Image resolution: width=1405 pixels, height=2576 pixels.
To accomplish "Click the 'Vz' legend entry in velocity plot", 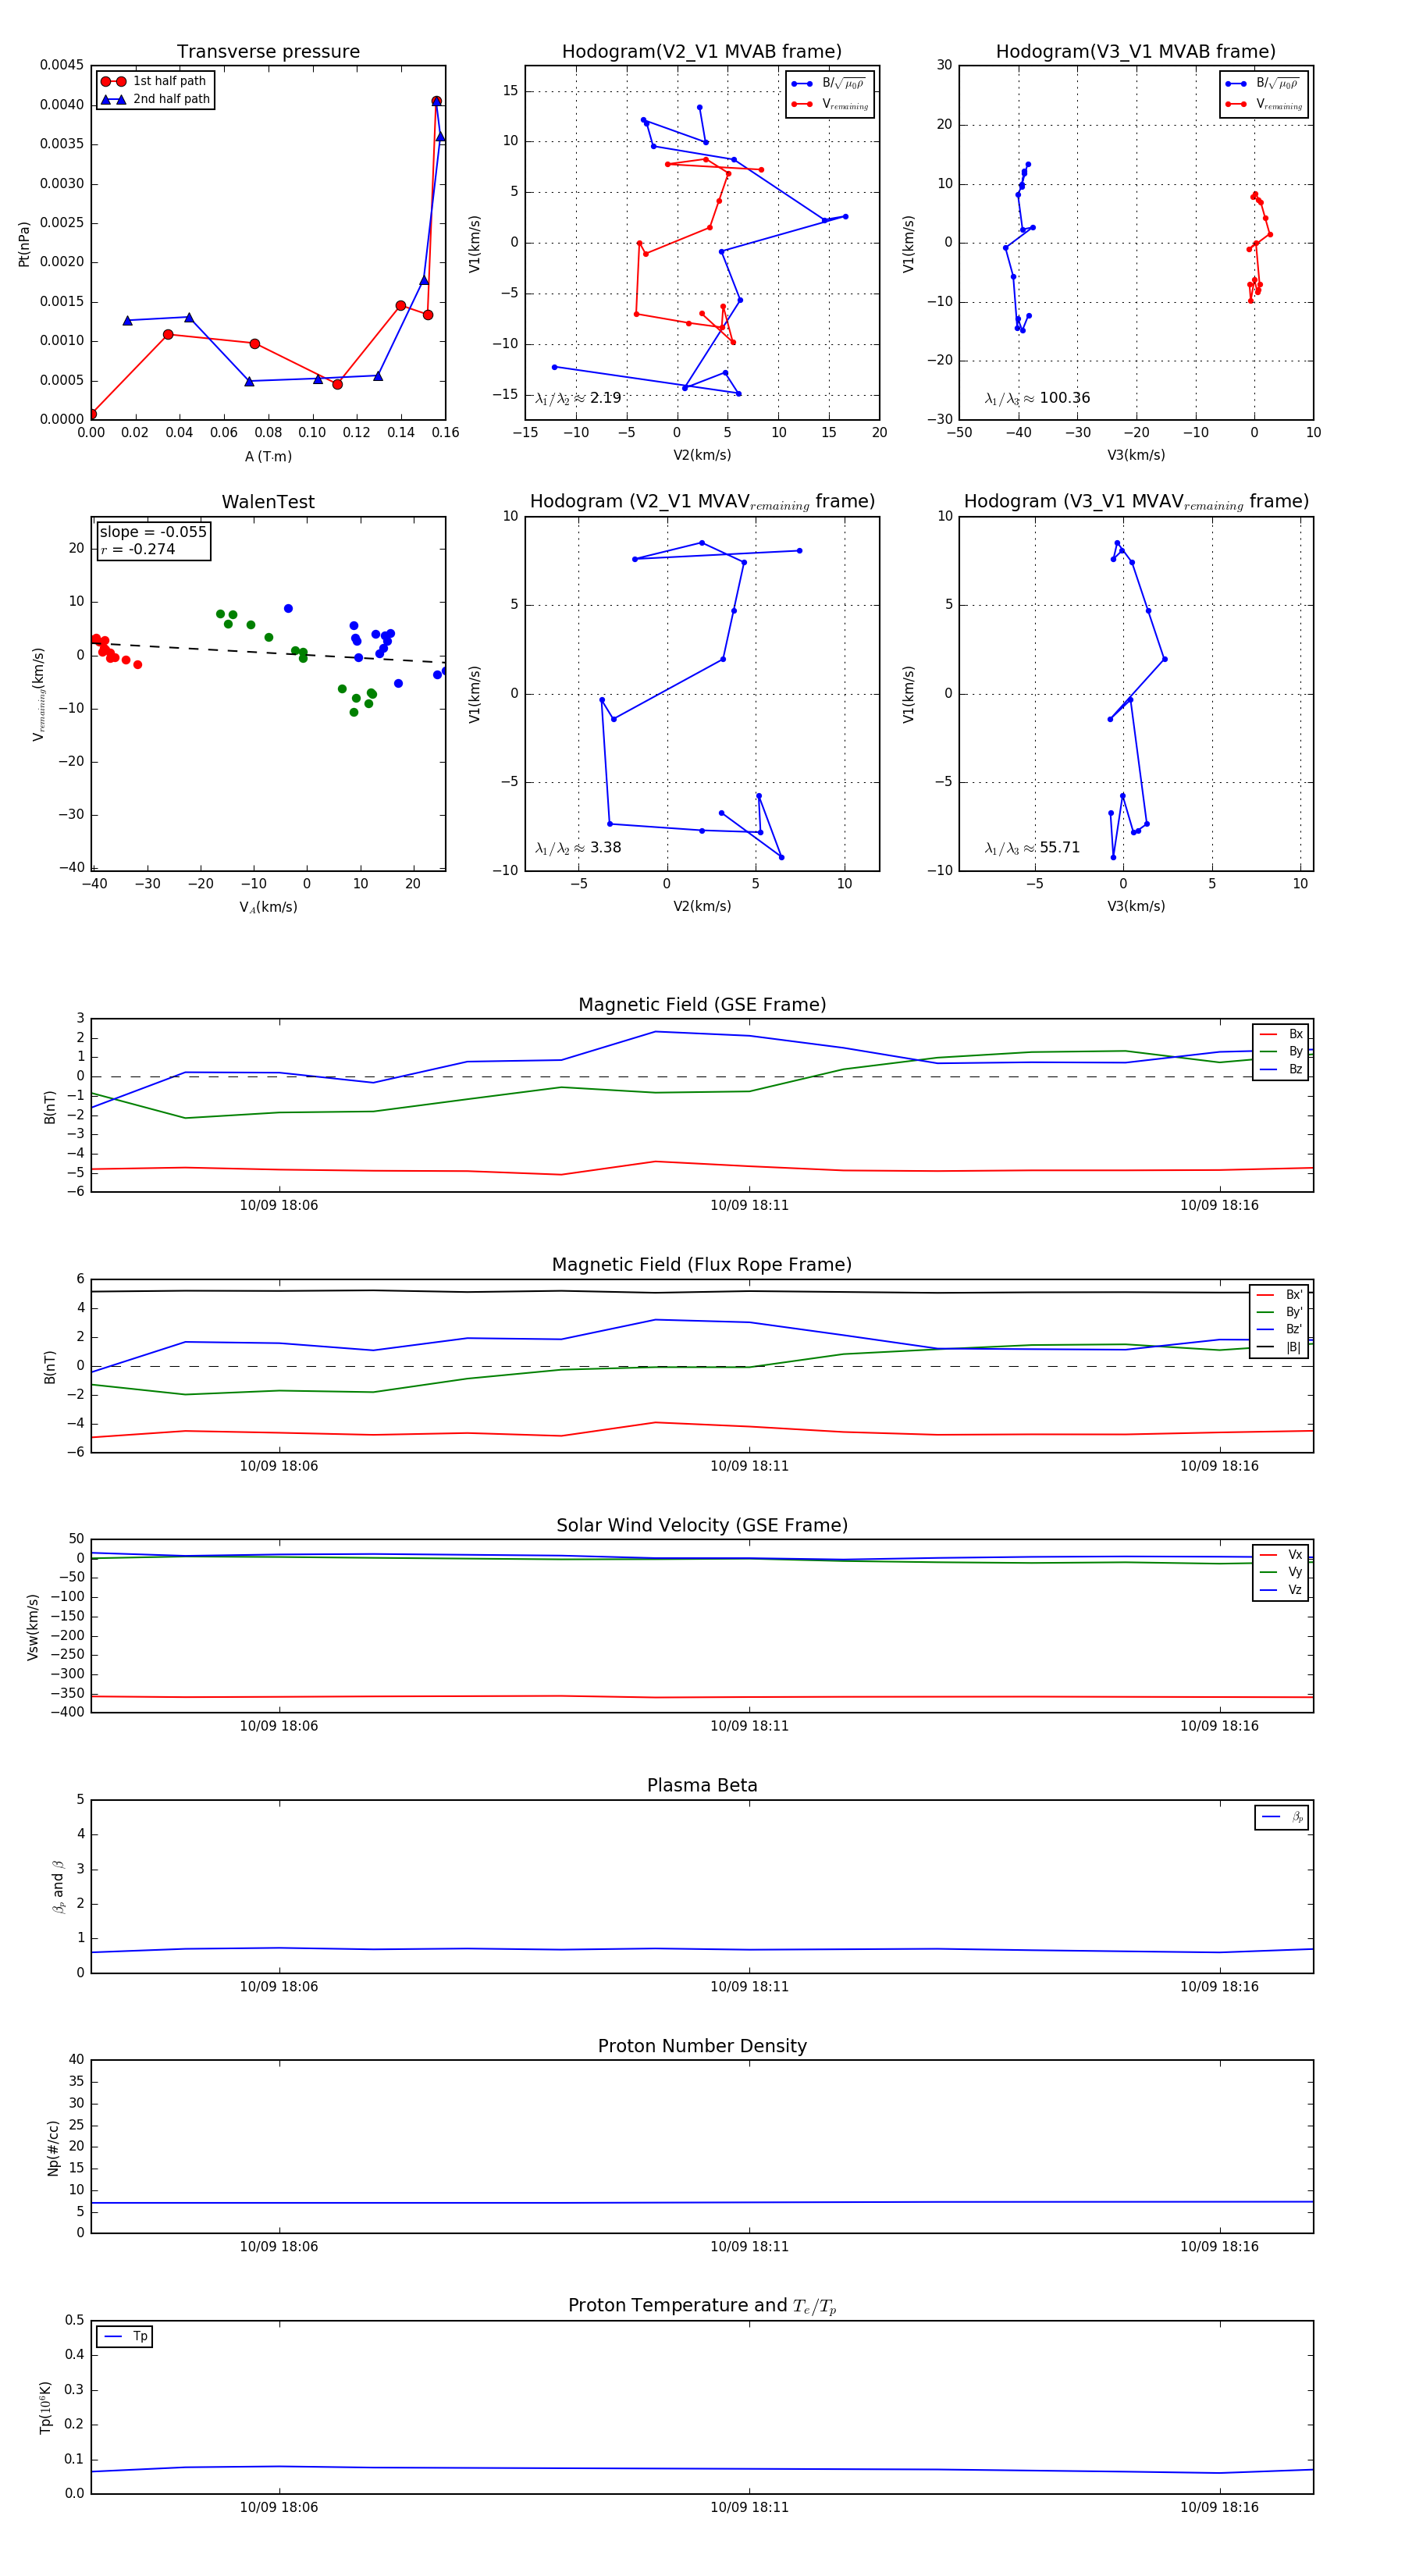I will coord(1281,1590).
